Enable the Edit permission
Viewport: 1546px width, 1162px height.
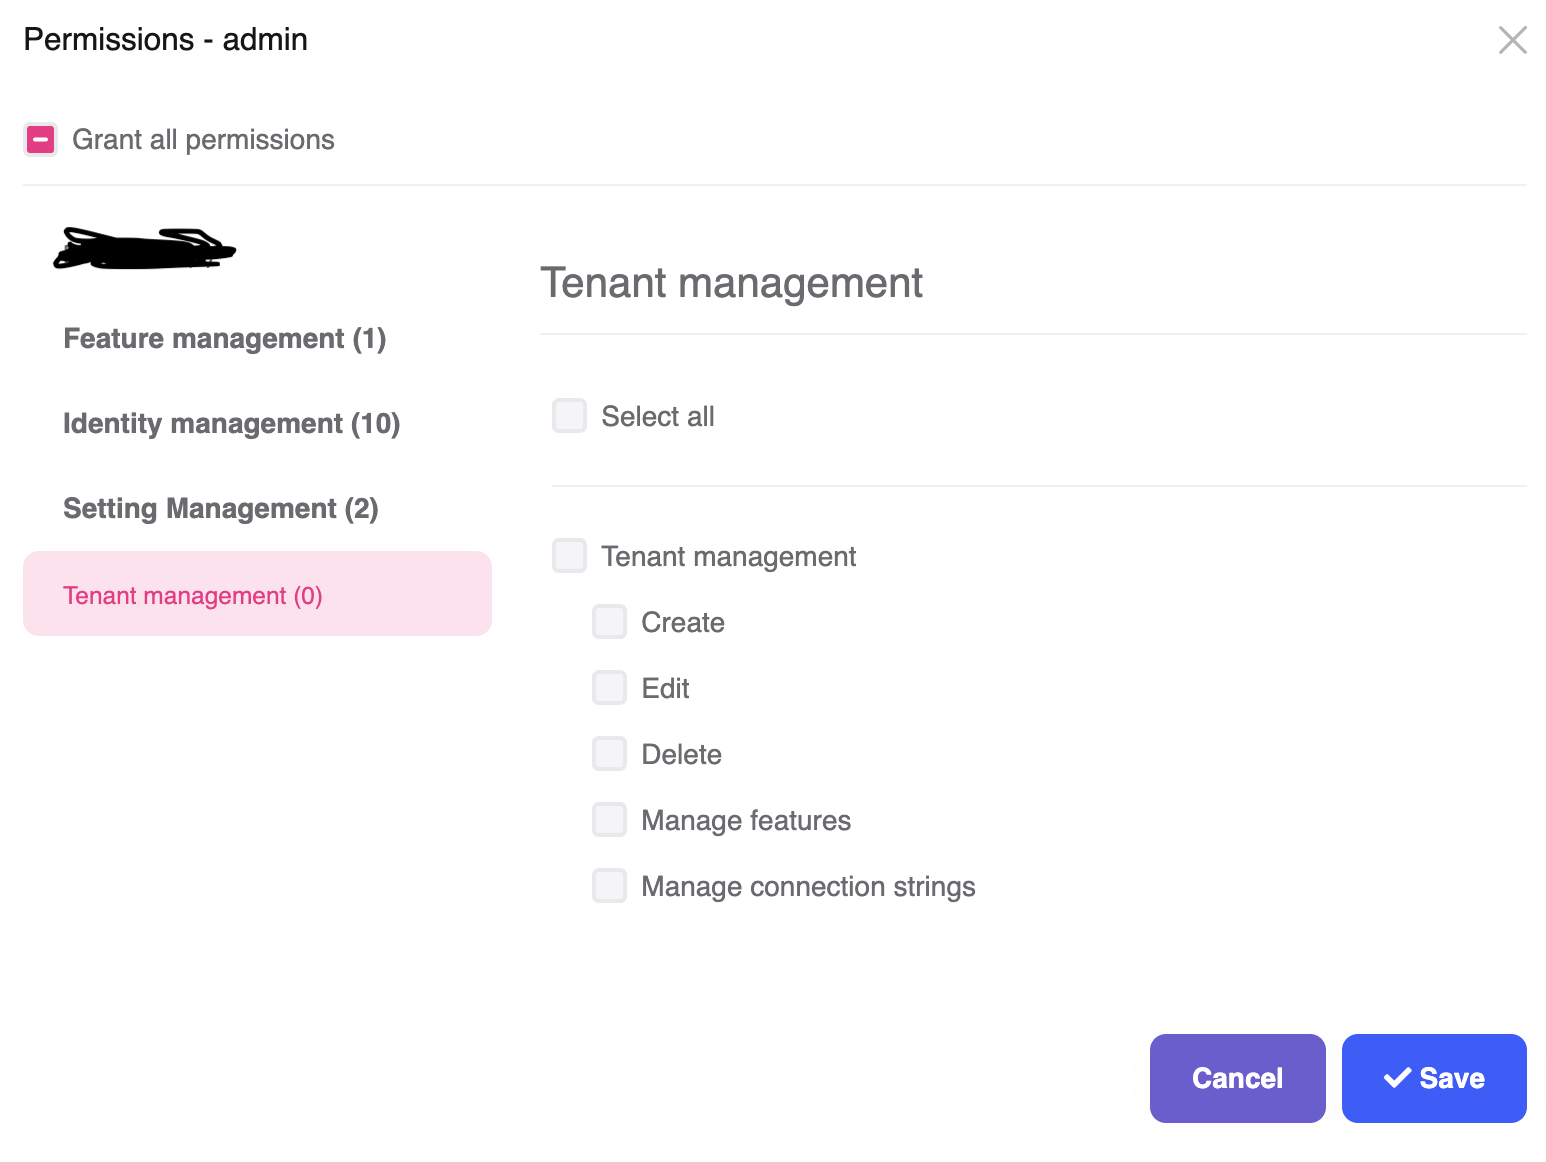point(609,687)
